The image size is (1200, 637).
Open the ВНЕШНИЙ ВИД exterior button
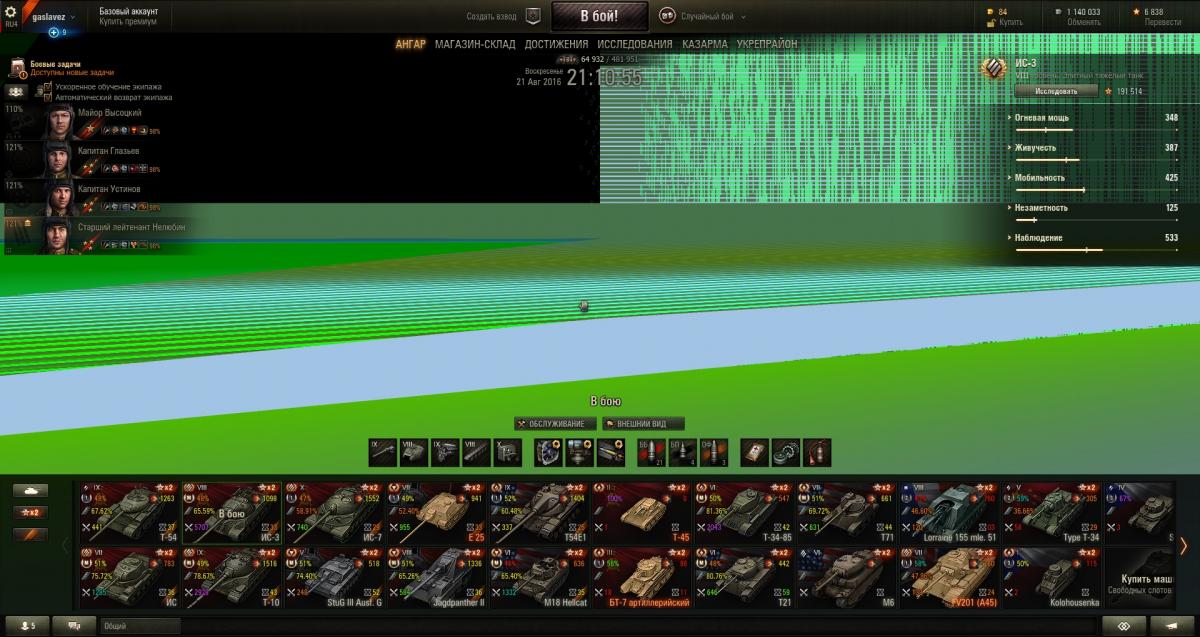coord(643,424)
